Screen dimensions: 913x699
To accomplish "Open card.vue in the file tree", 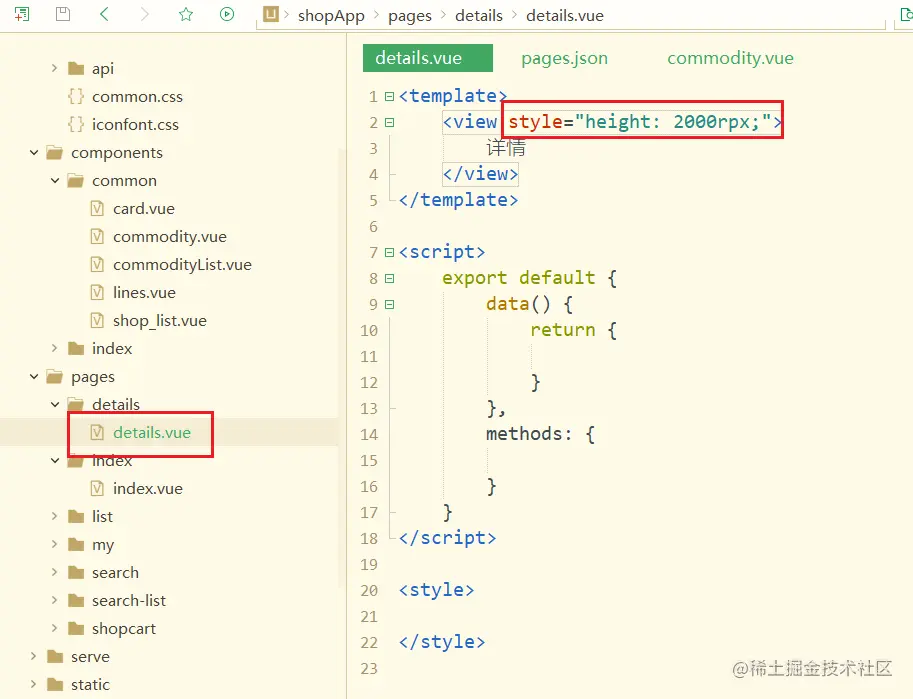I will pos(144,209).
